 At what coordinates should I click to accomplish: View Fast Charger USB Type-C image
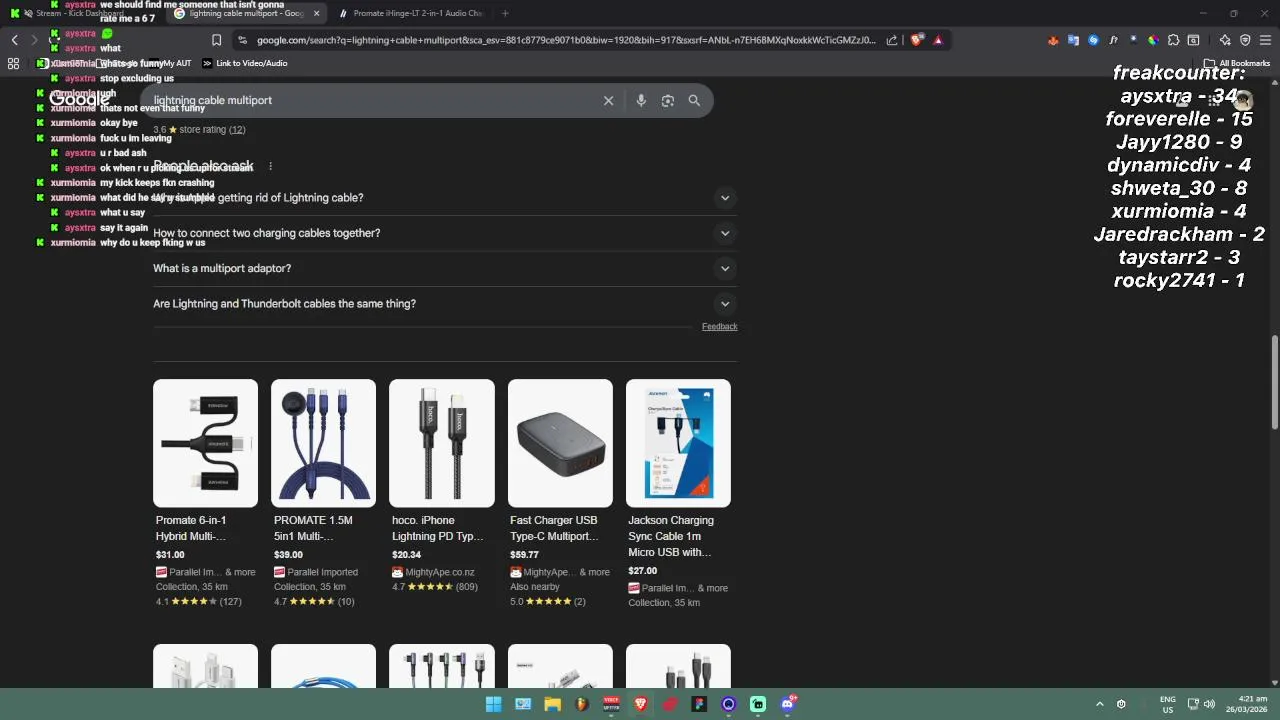point(560,443)
